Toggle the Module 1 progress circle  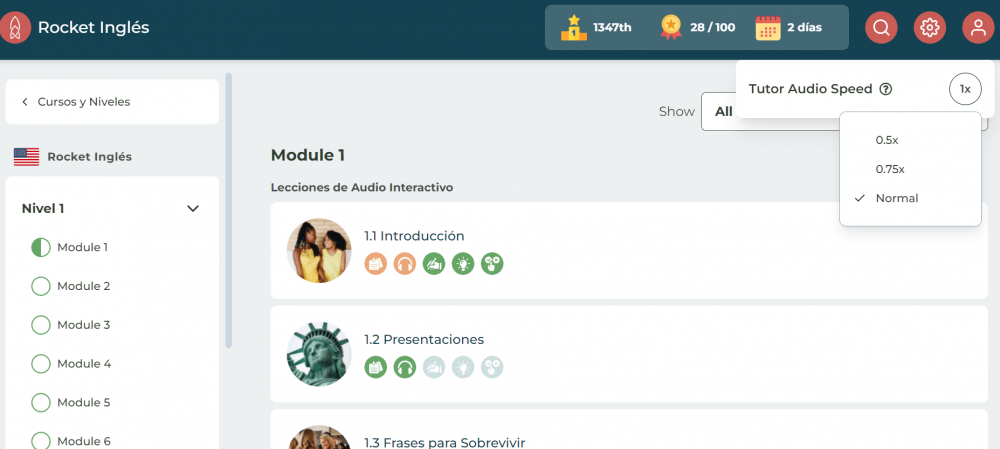pos(41,247)
